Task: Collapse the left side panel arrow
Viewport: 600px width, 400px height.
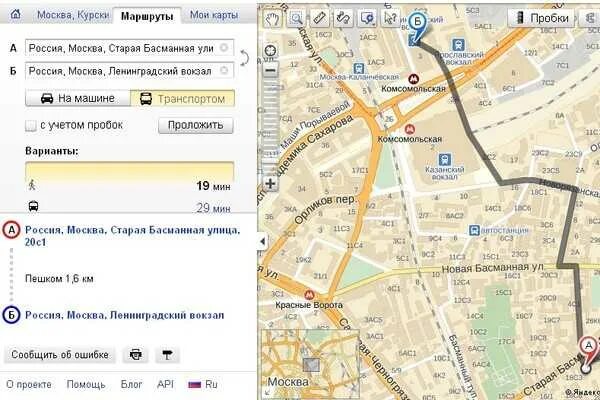Action: (262, 242)
